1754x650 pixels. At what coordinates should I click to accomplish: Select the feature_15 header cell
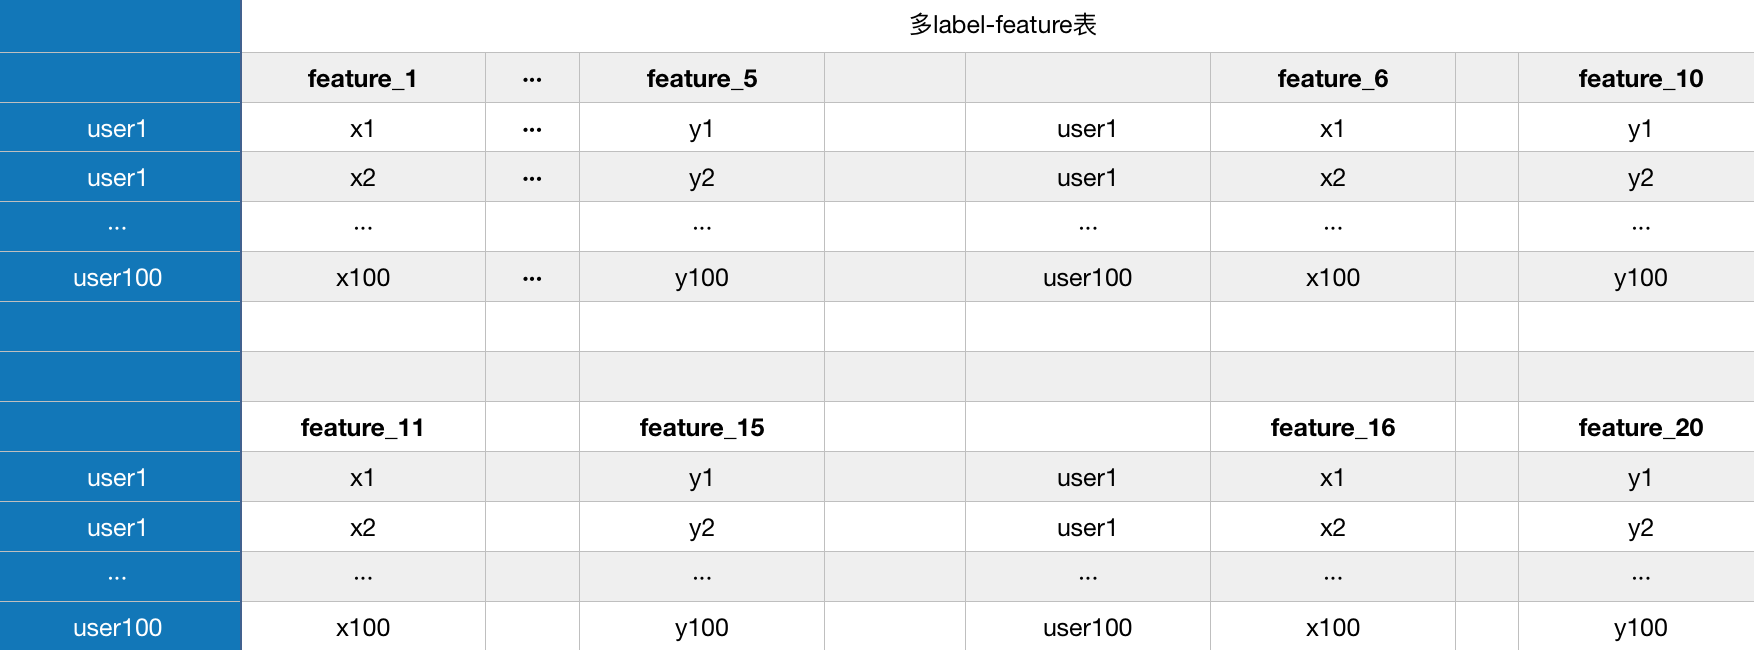click(702, 427)
